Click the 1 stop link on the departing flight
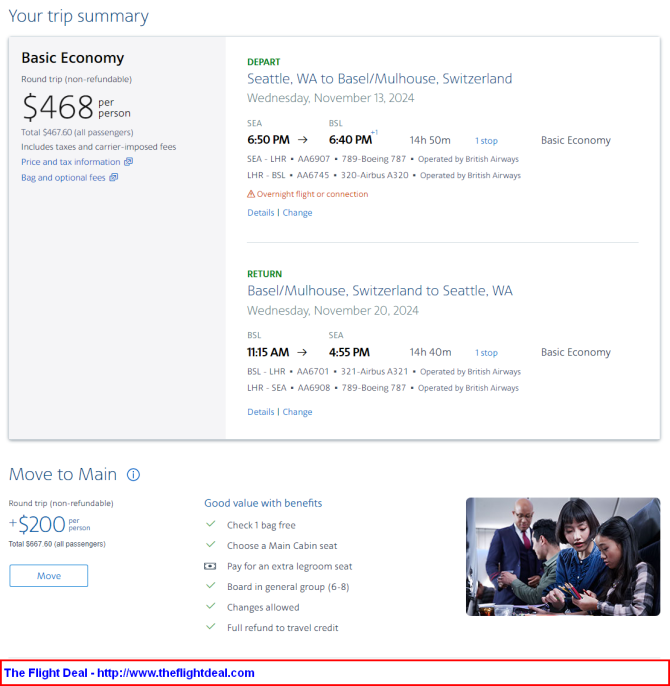Viewport: 670px width, 686px height. point(486,141)
